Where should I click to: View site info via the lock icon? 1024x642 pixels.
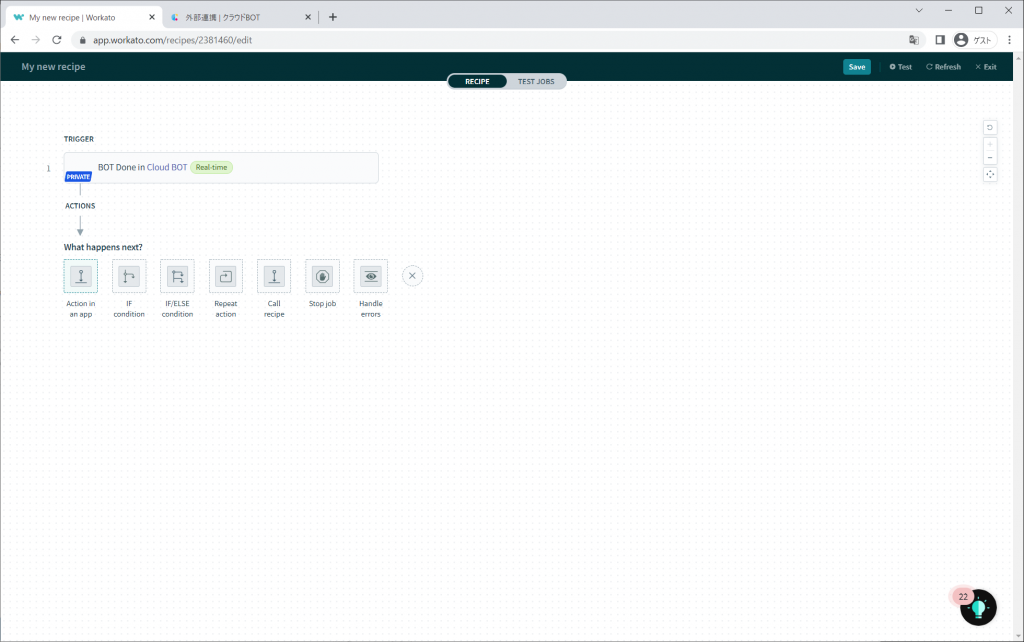pos(82,40)
